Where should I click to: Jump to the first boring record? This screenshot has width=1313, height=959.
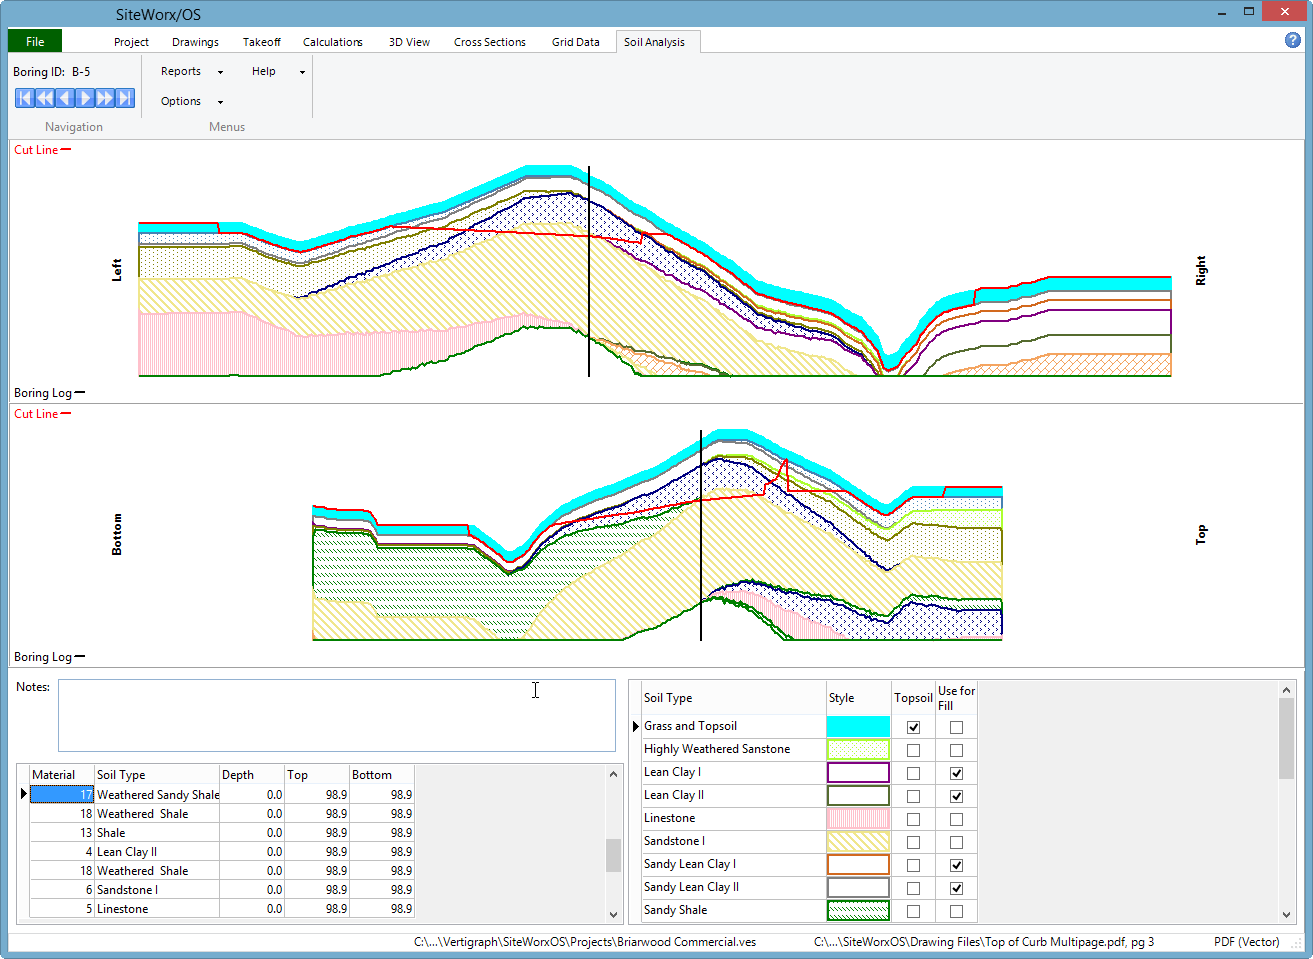[x=24, y=97]
